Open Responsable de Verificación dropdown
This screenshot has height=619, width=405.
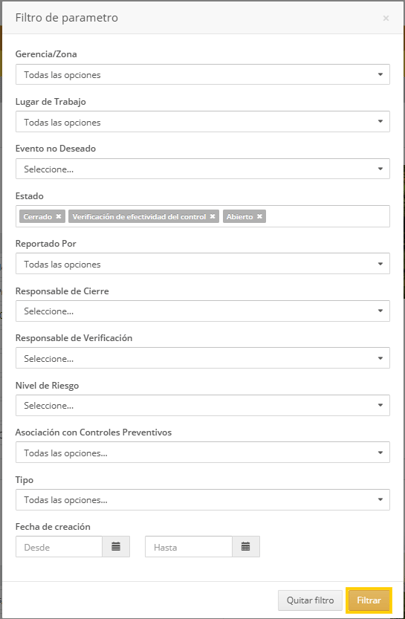(202, 358)
